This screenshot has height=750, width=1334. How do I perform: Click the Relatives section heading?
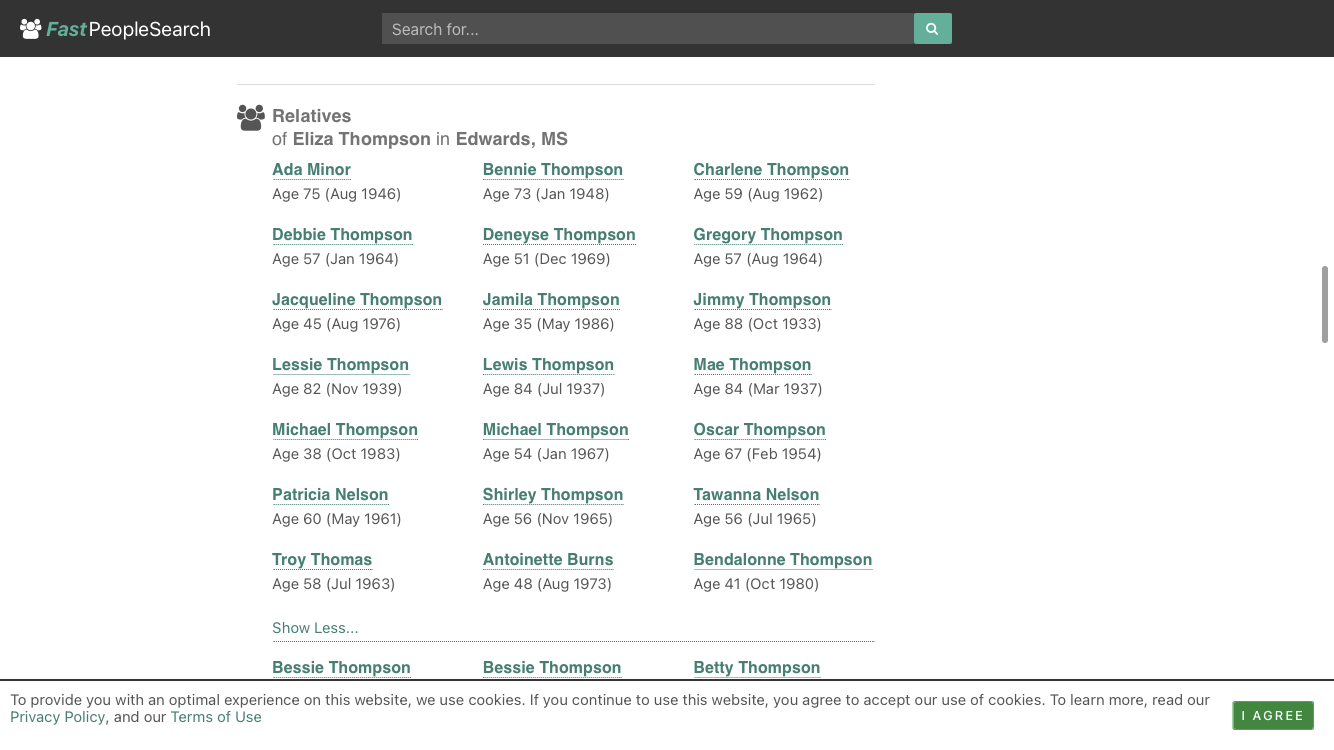click(x=312, y=116)
